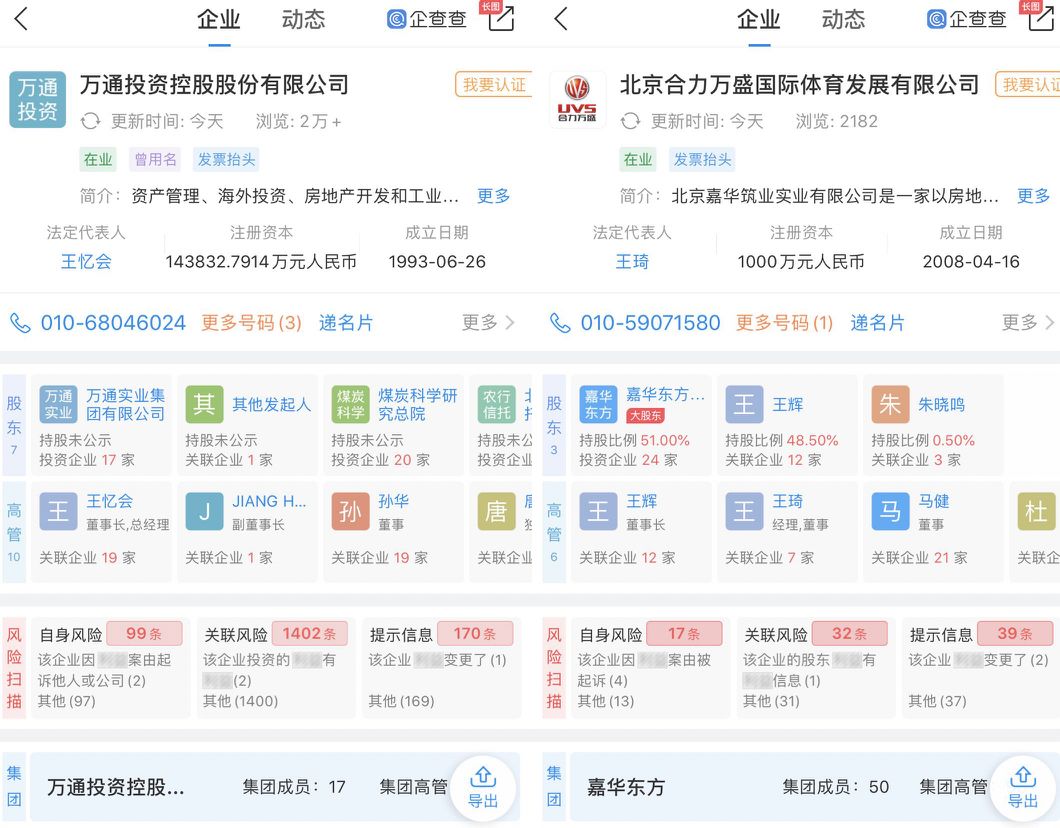Show 更多号码(3) for 万通投资控股
This screenshot has width=1060, height=828.
[x=251, y=323]
